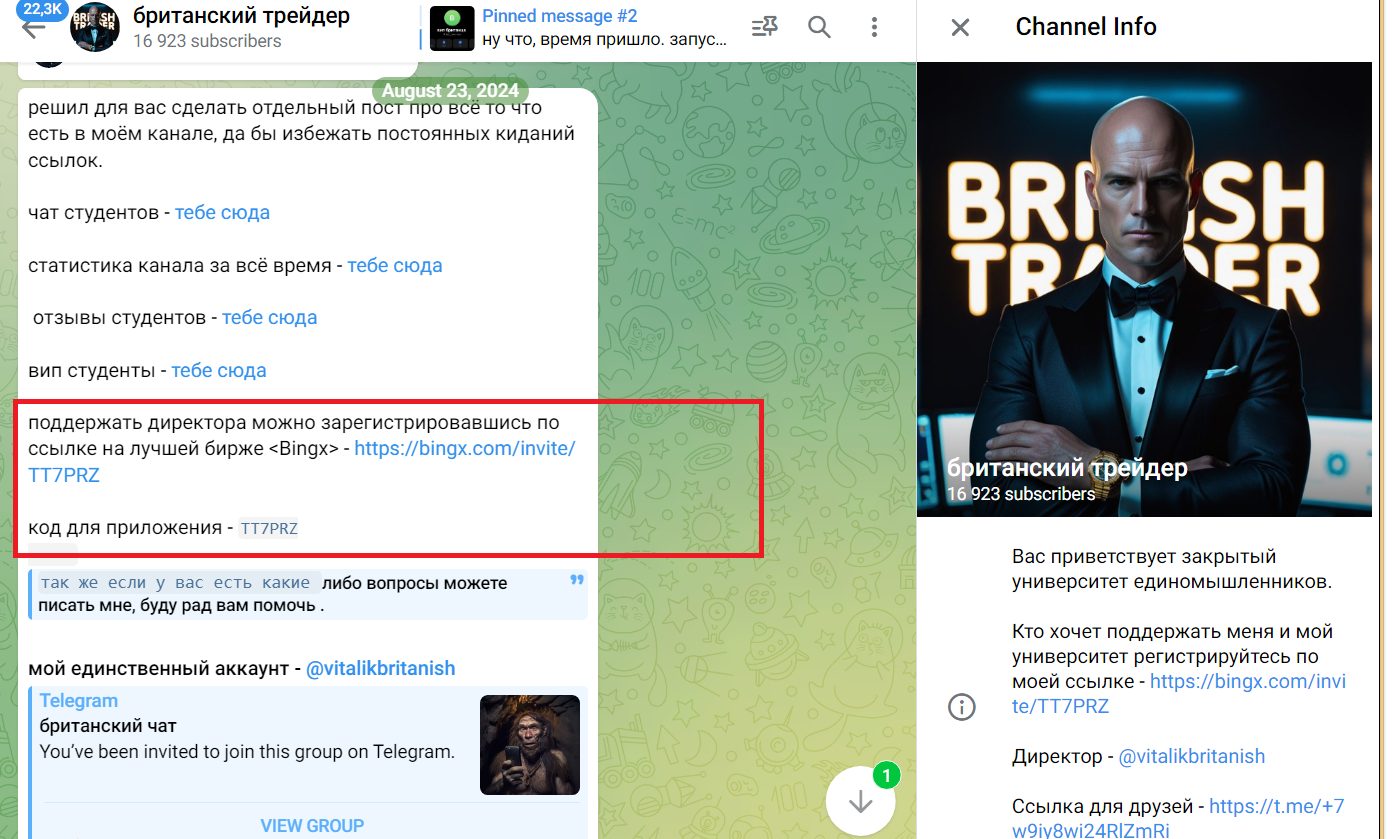
Task: Open the three-dot more options menu
Action: [x=875, y=28]
